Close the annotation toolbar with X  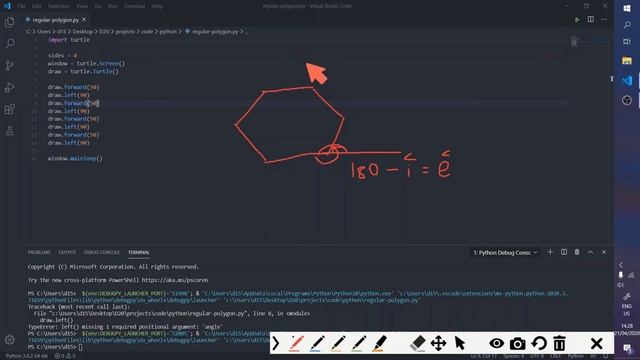597,343
